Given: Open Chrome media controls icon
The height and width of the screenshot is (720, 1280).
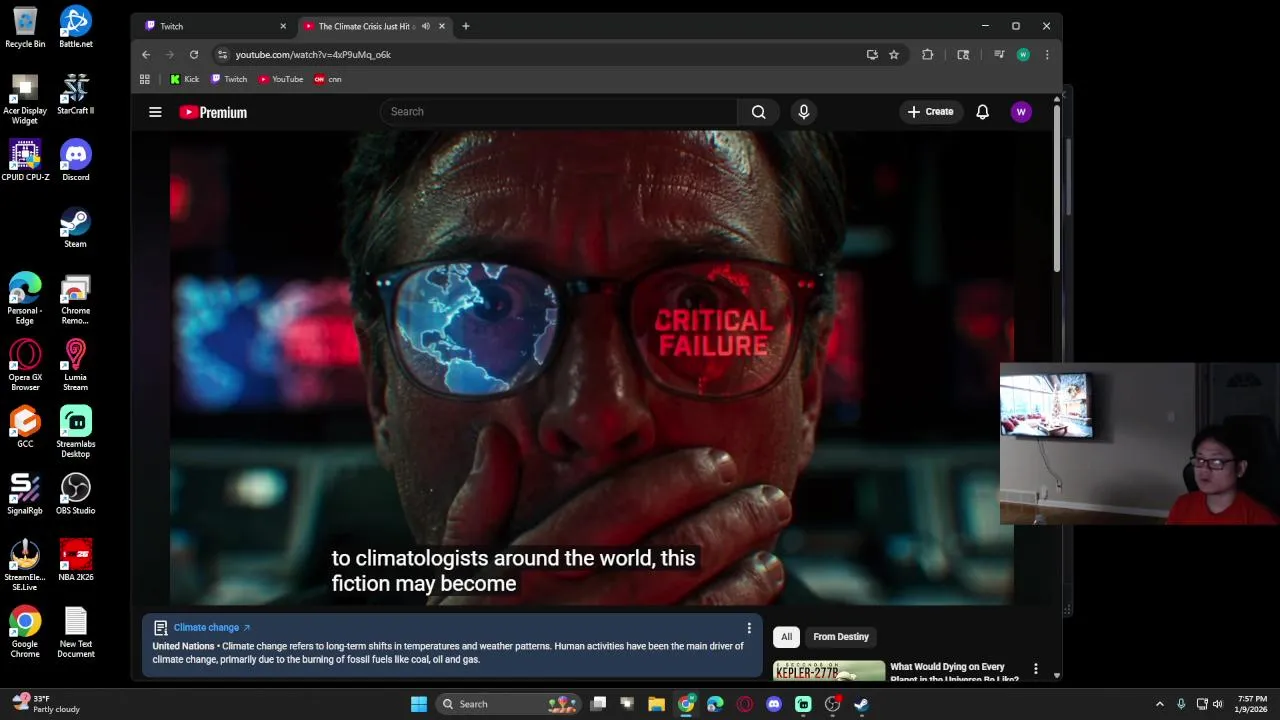Looking at the screenshot, I should tap(999, 55).
